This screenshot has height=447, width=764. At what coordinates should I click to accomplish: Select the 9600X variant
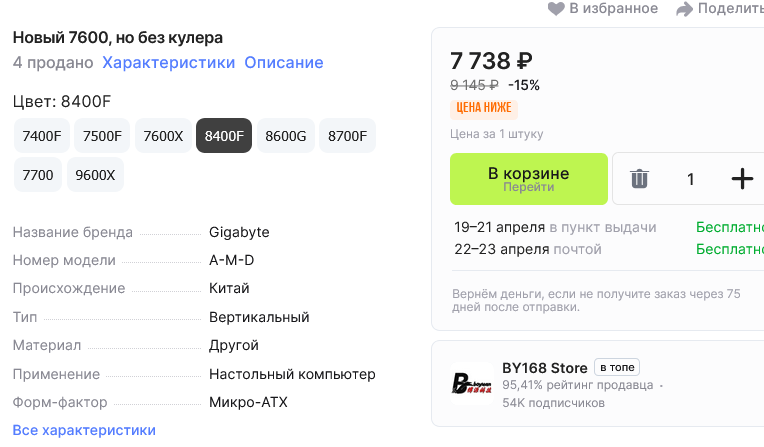[x=95, y=175]
